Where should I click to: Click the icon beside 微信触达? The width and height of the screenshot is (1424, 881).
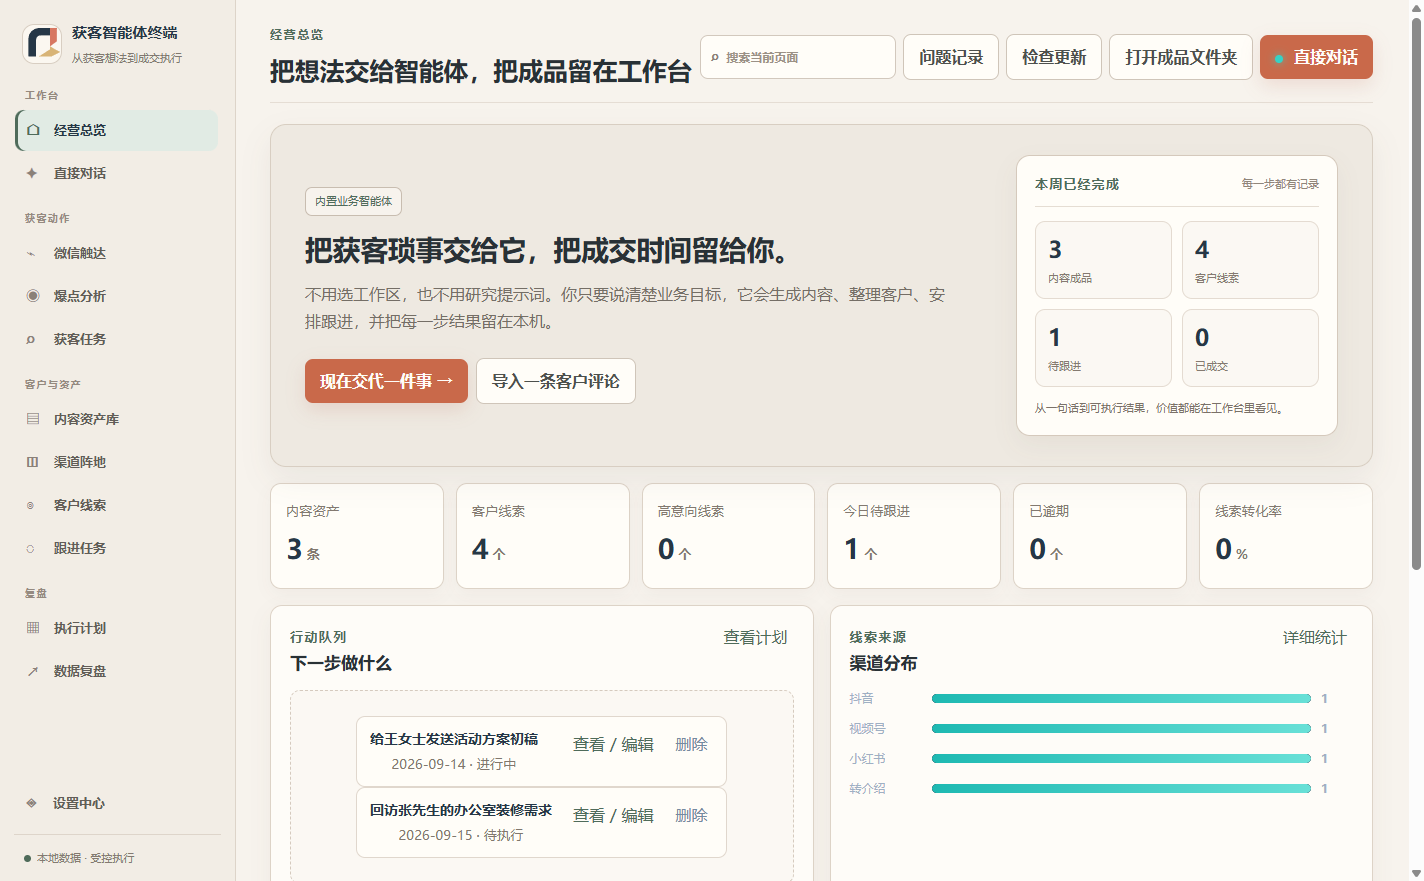(31, 253)
